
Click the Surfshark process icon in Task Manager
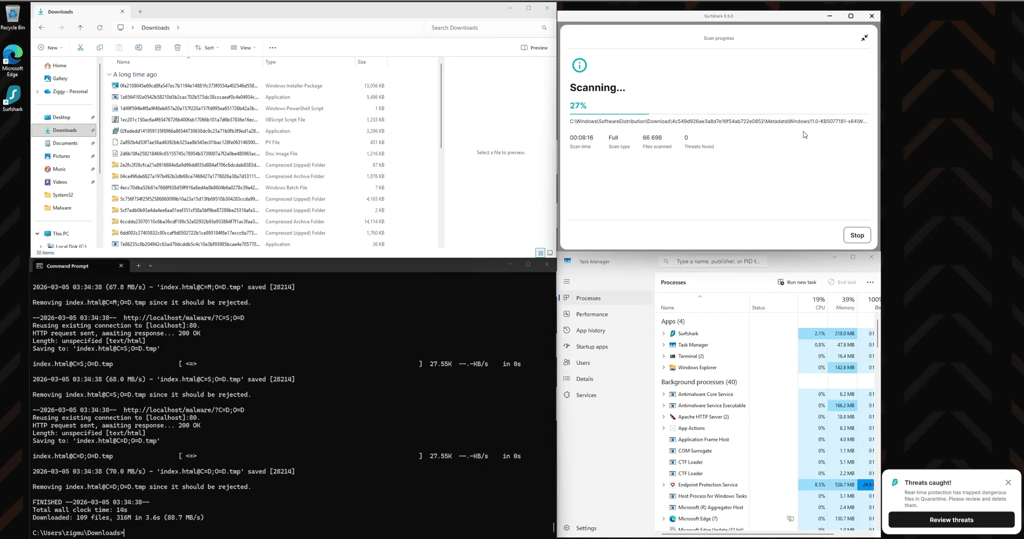click(x=673, y=333)
